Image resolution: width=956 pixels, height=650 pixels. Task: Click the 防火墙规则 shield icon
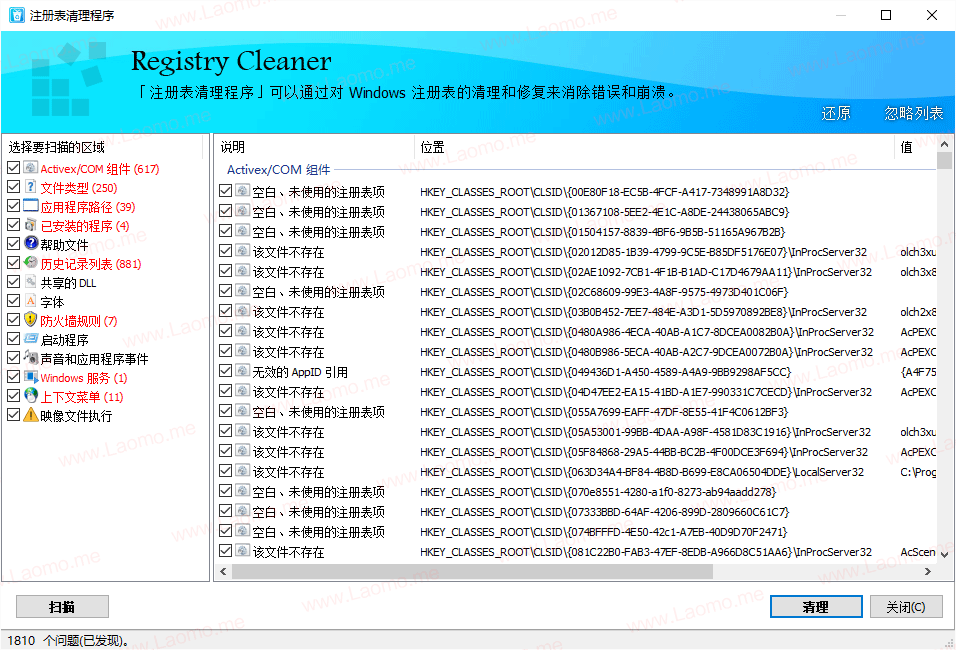(30, 319)
